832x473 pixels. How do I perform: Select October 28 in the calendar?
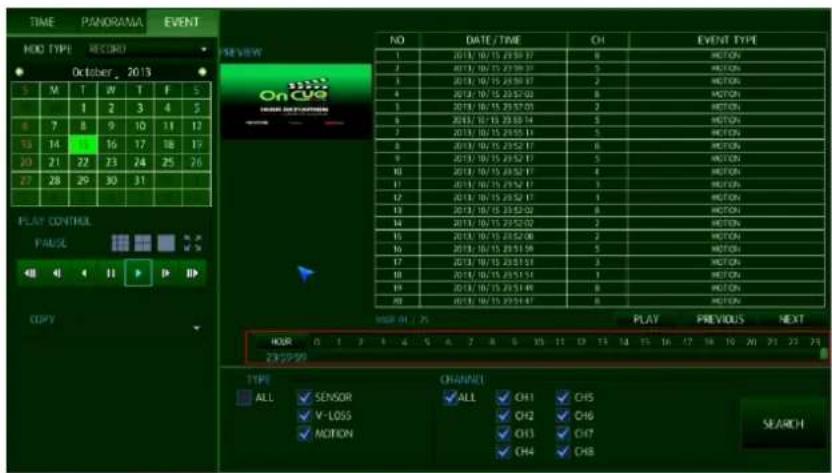coord(54,180)
